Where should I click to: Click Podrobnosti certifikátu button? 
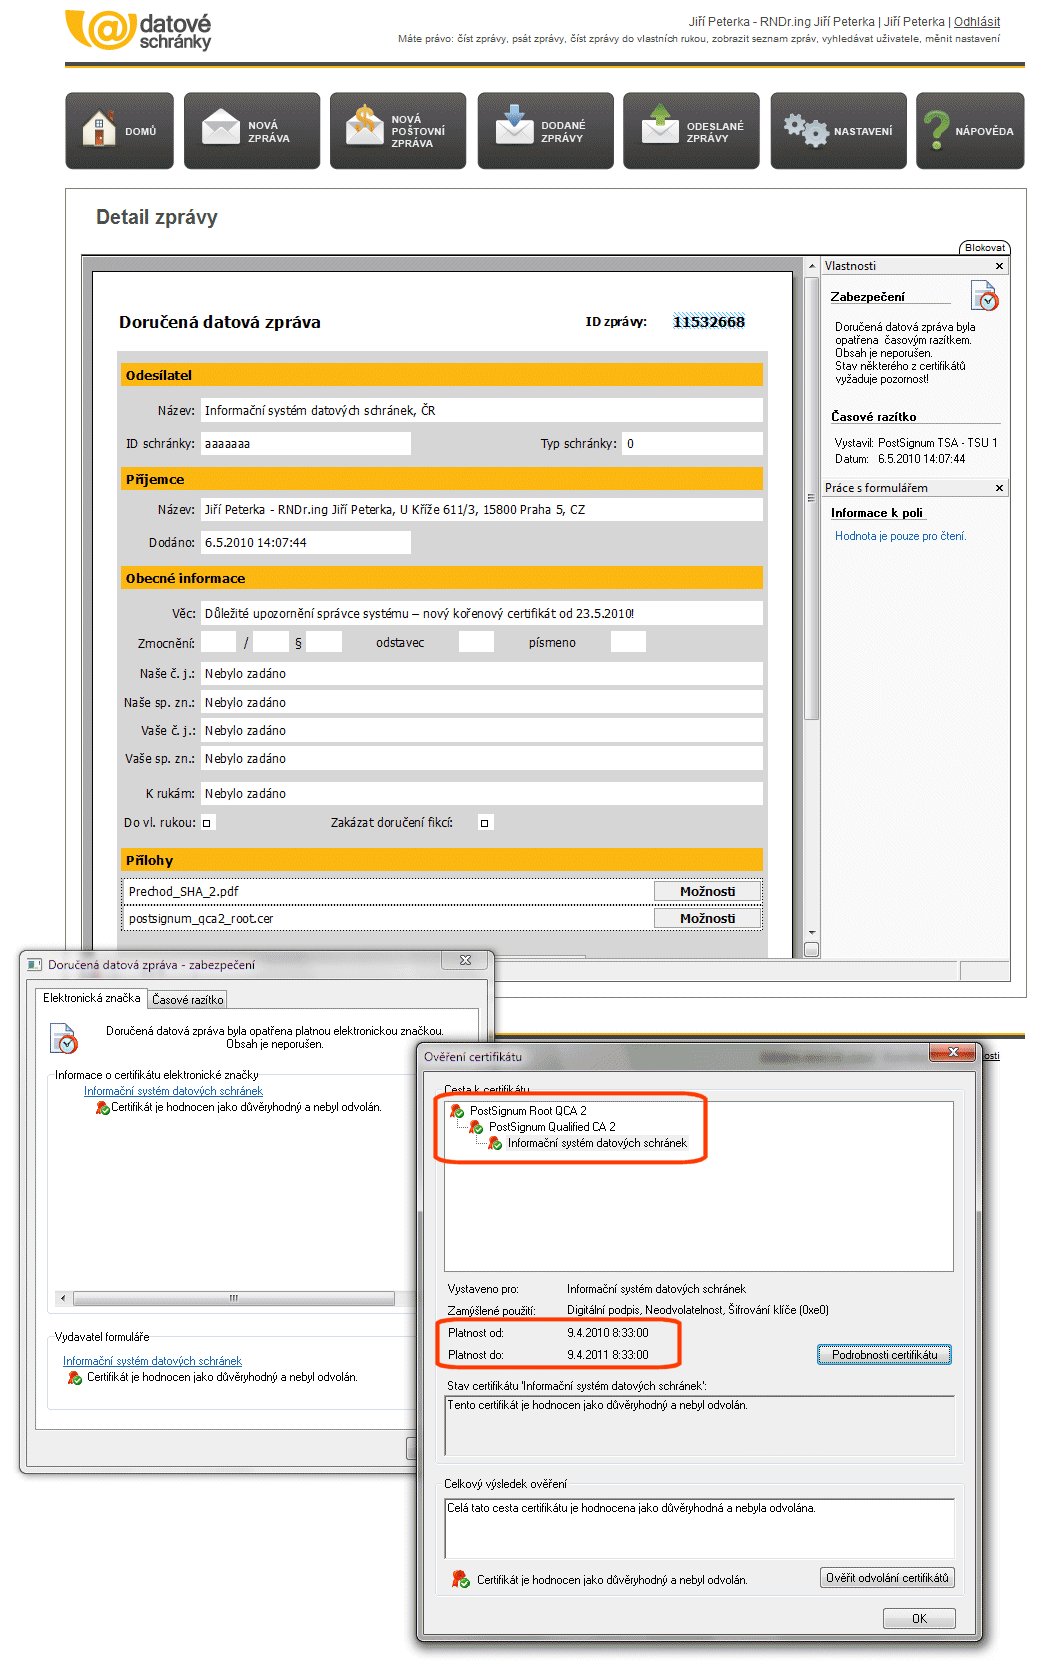[x=885, y=1355]
